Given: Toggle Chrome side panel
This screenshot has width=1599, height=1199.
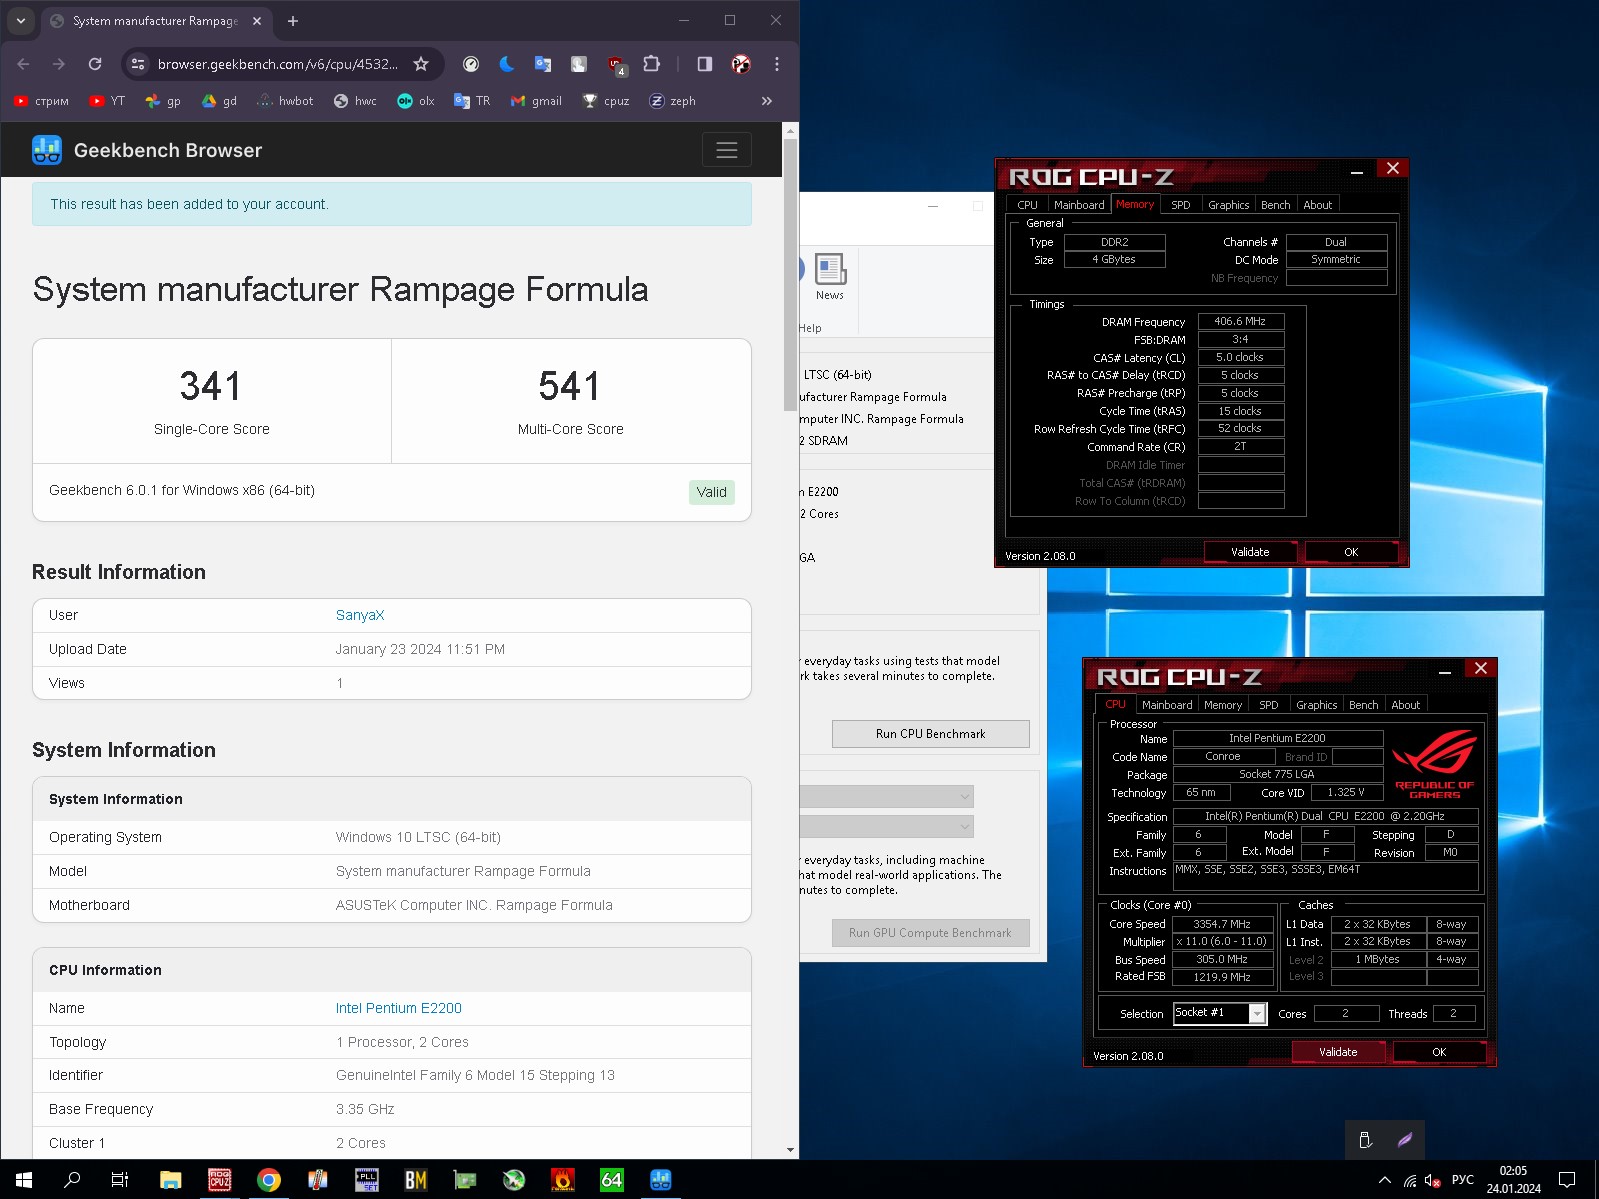Looking at the screenshot, I should click(705, 64).
